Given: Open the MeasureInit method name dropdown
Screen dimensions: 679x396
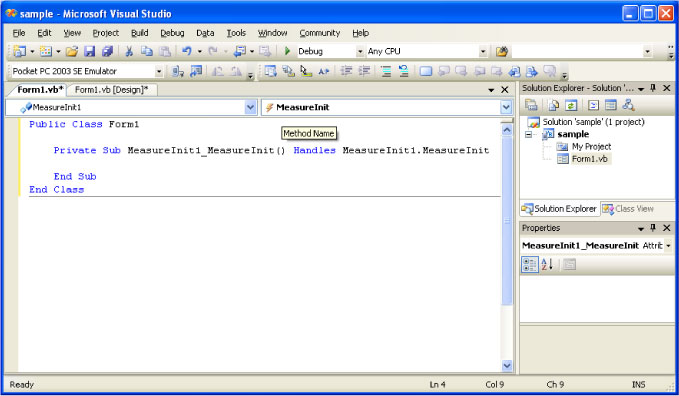Looking at the screenshot, I should coord(506,107).
